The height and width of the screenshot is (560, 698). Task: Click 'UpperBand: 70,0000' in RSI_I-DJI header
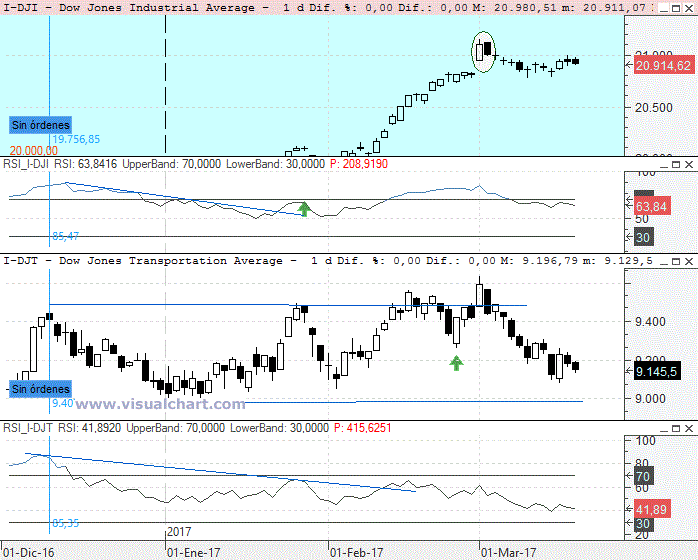point(171,164)
